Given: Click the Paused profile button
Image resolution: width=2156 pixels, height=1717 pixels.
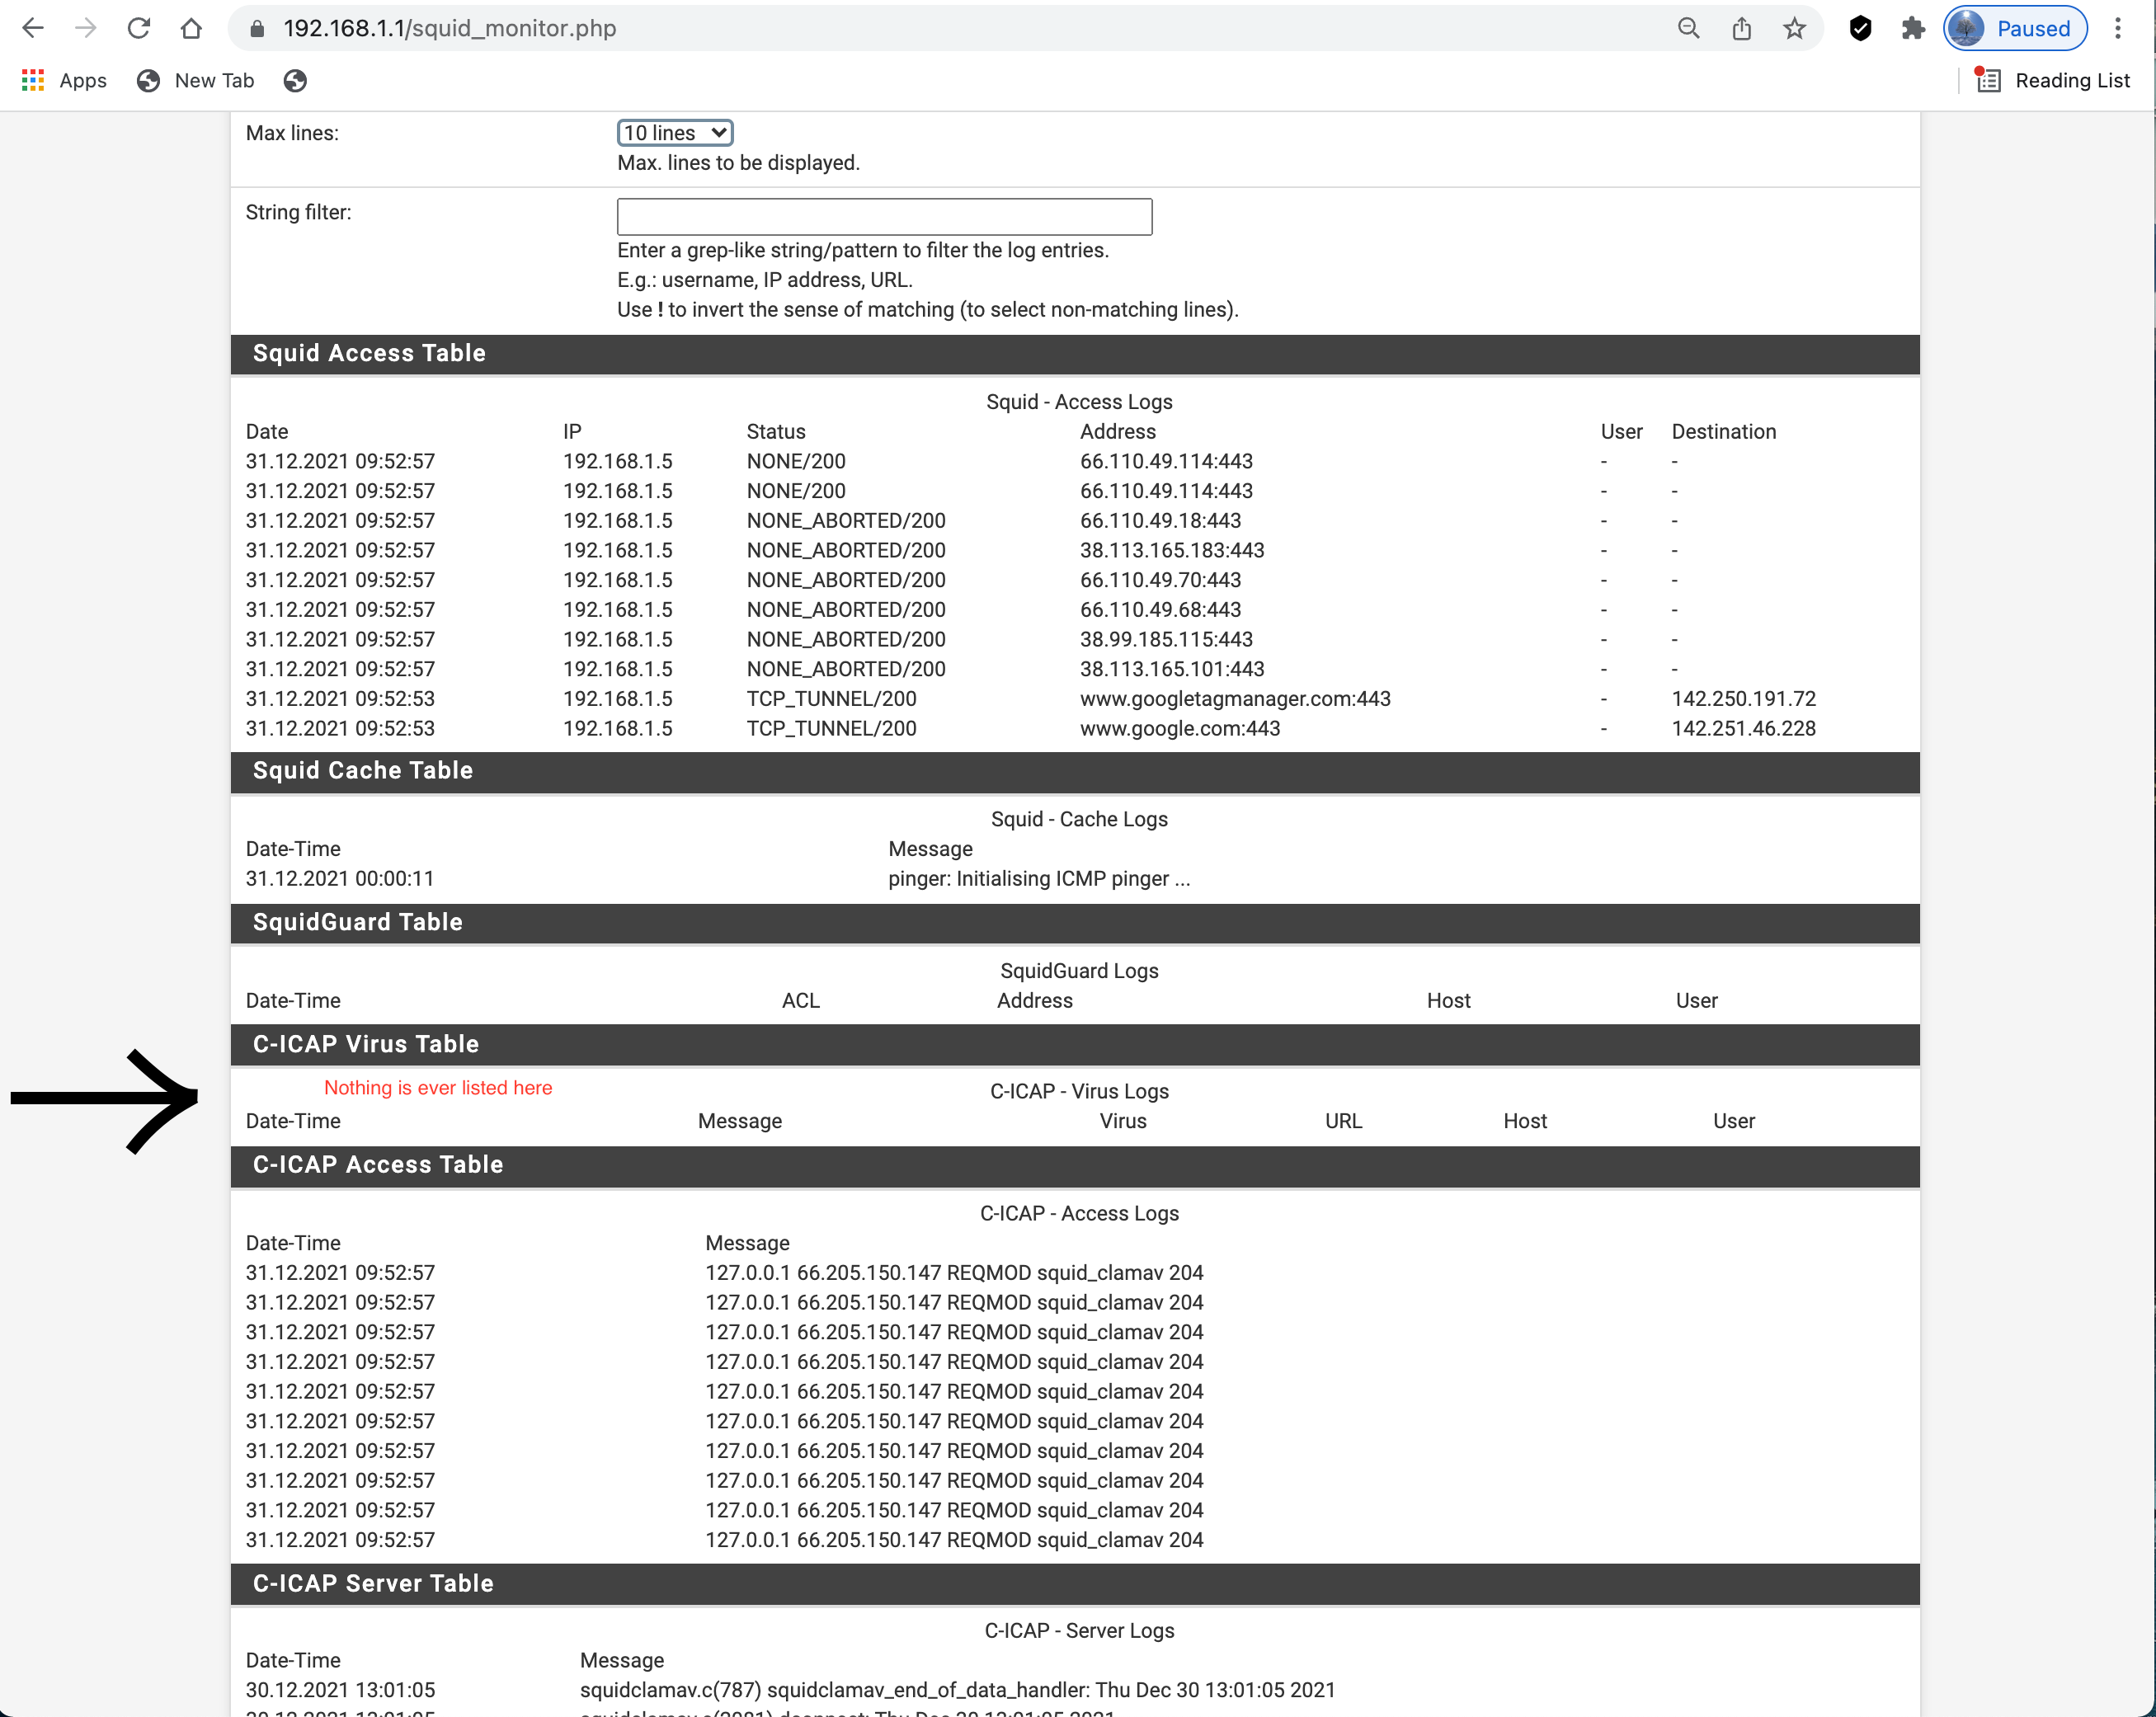Looking at the screenshot, I should (2015, 28).
